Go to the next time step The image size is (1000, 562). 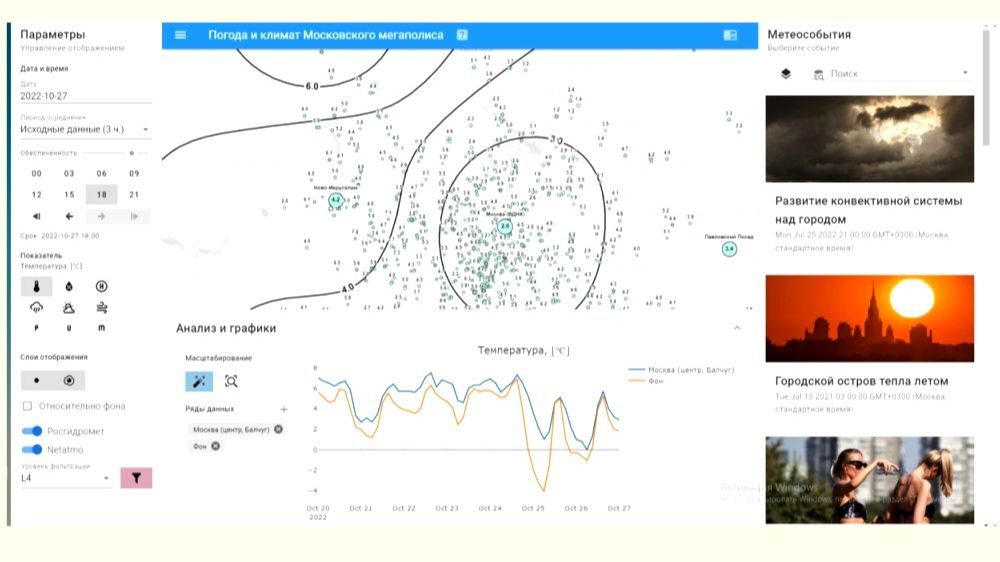click(101, 216)
